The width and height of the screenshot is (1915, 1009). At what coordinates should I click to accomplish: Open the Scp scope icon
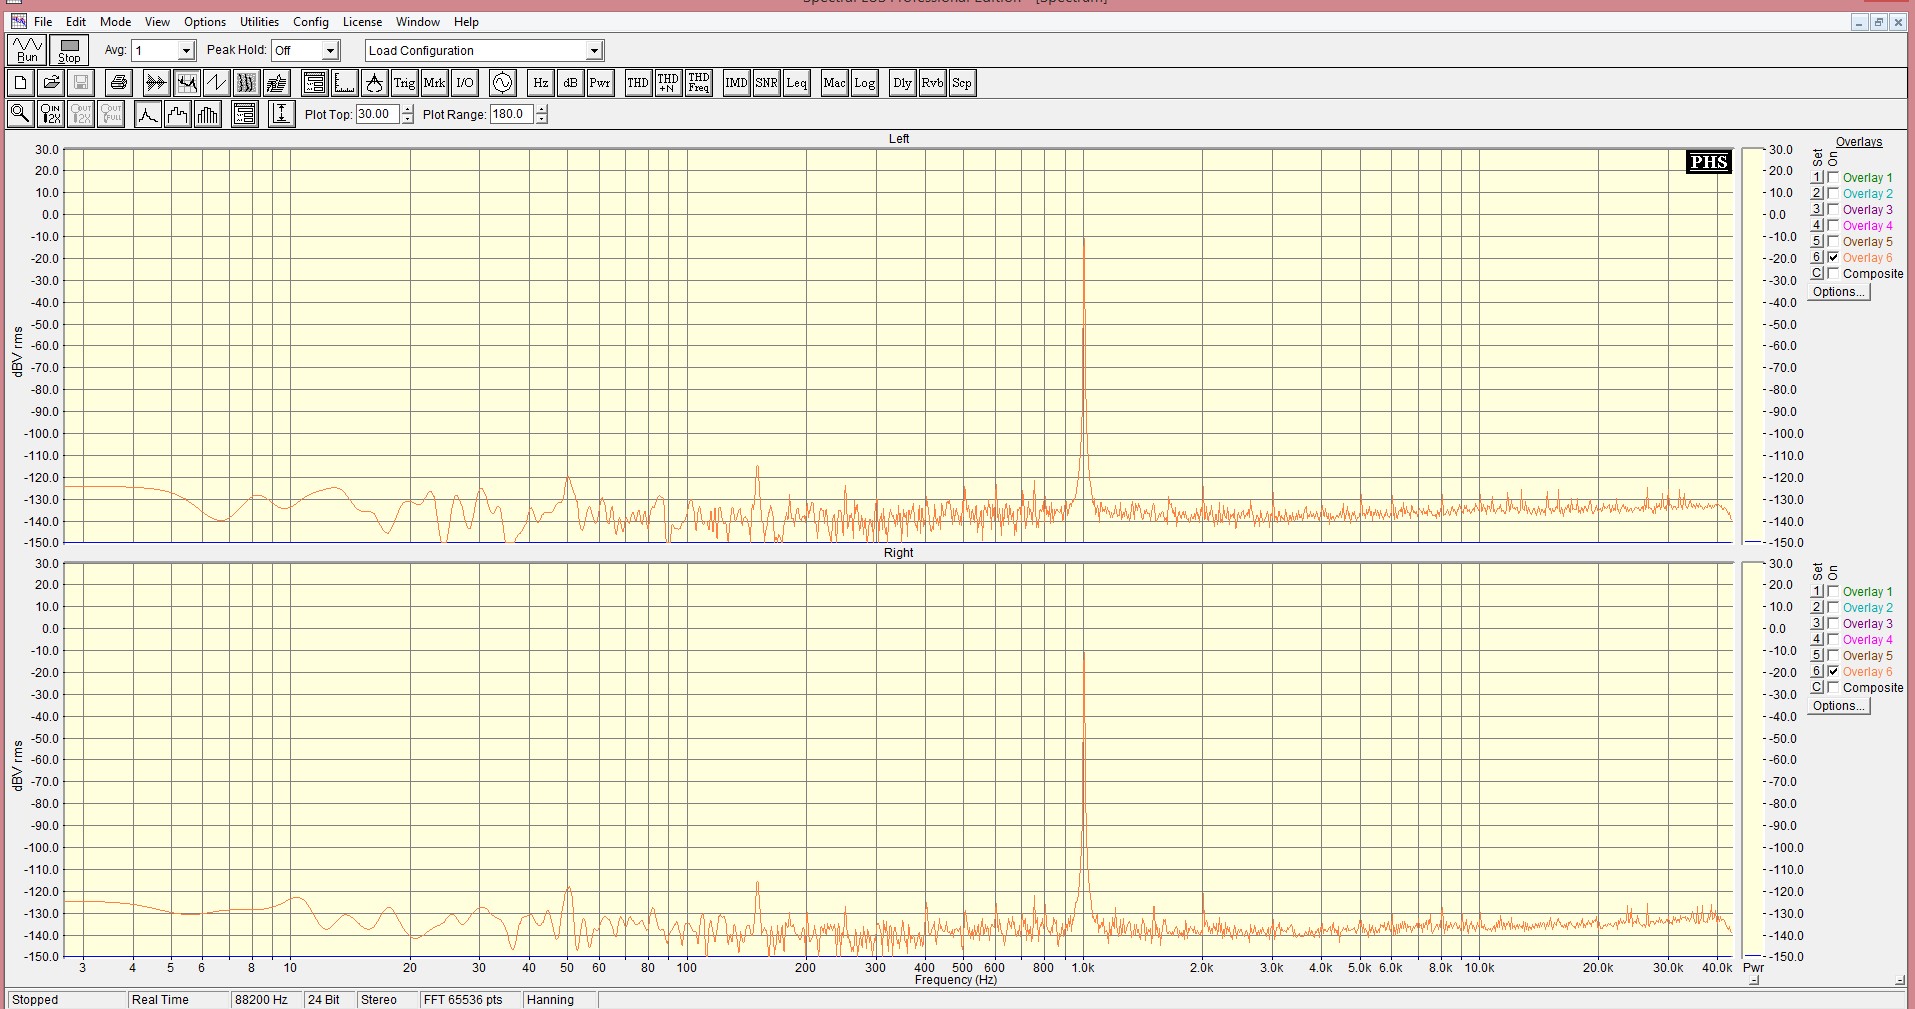(x=961, y=83)
